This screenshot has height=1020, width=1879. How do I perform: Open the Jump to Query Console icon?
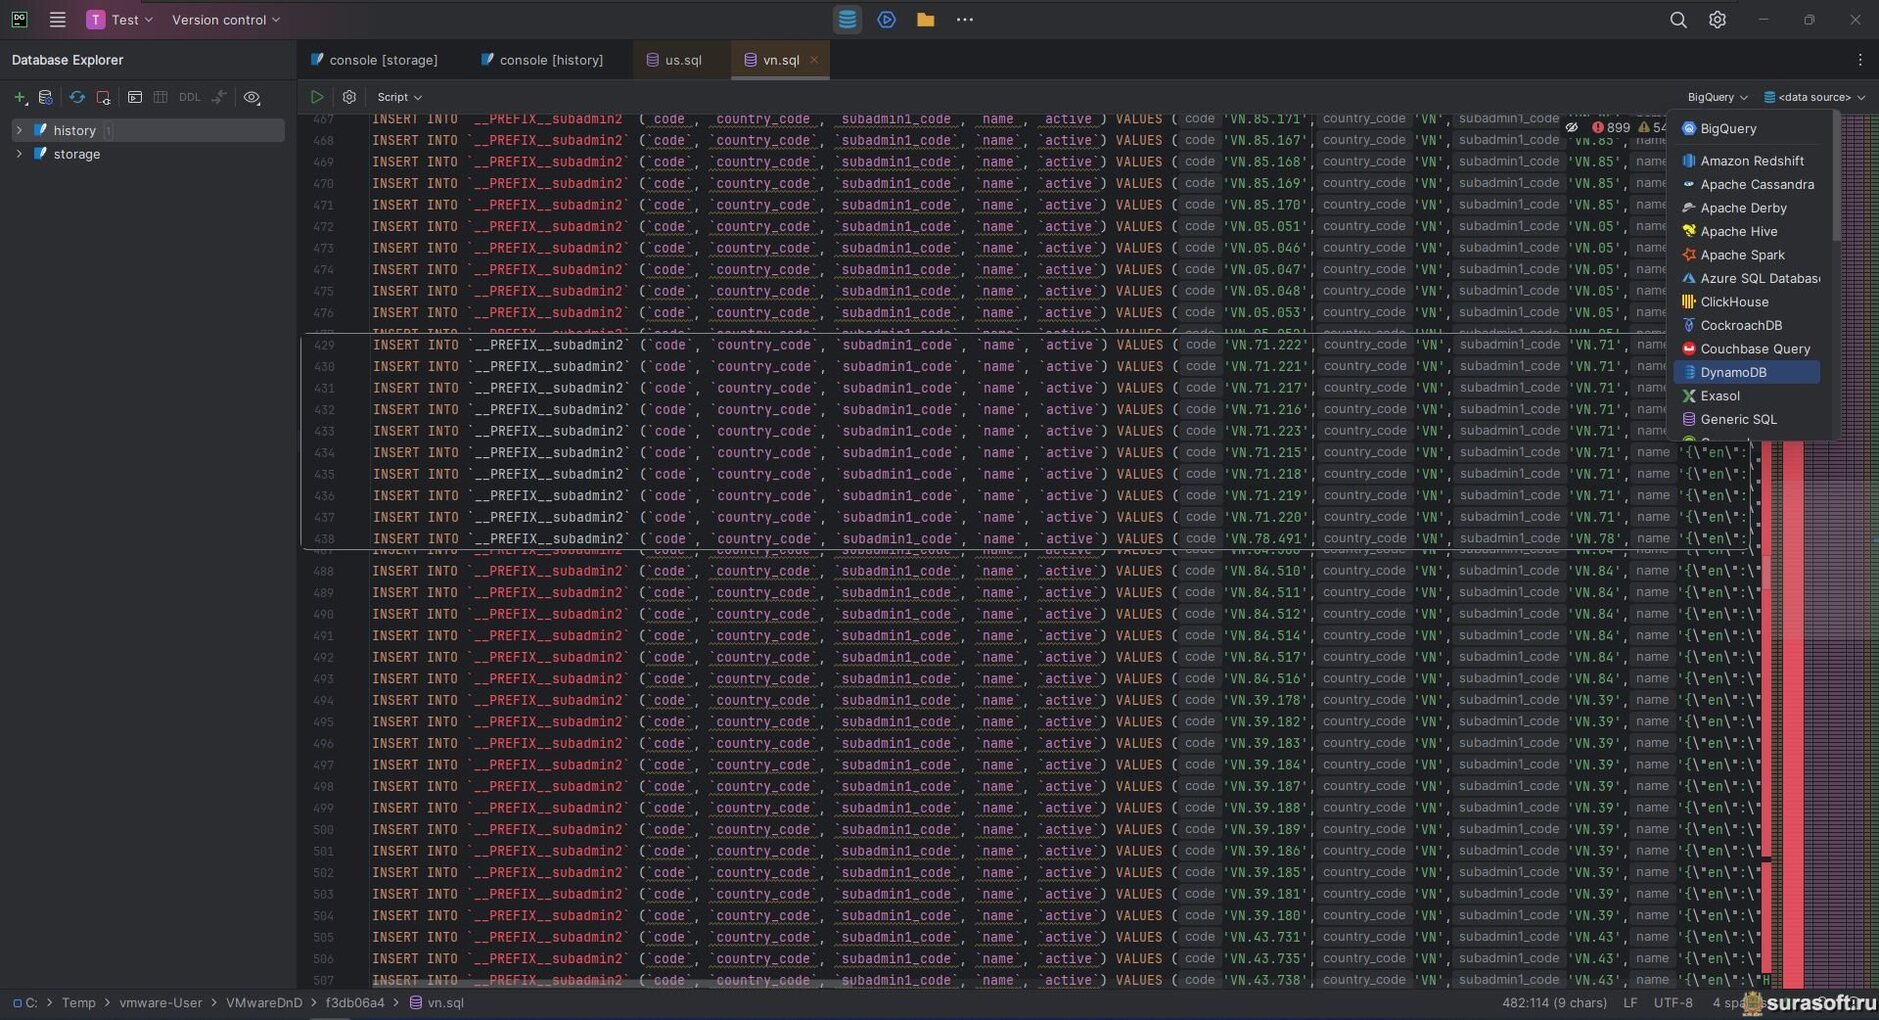tap(134, 98)
